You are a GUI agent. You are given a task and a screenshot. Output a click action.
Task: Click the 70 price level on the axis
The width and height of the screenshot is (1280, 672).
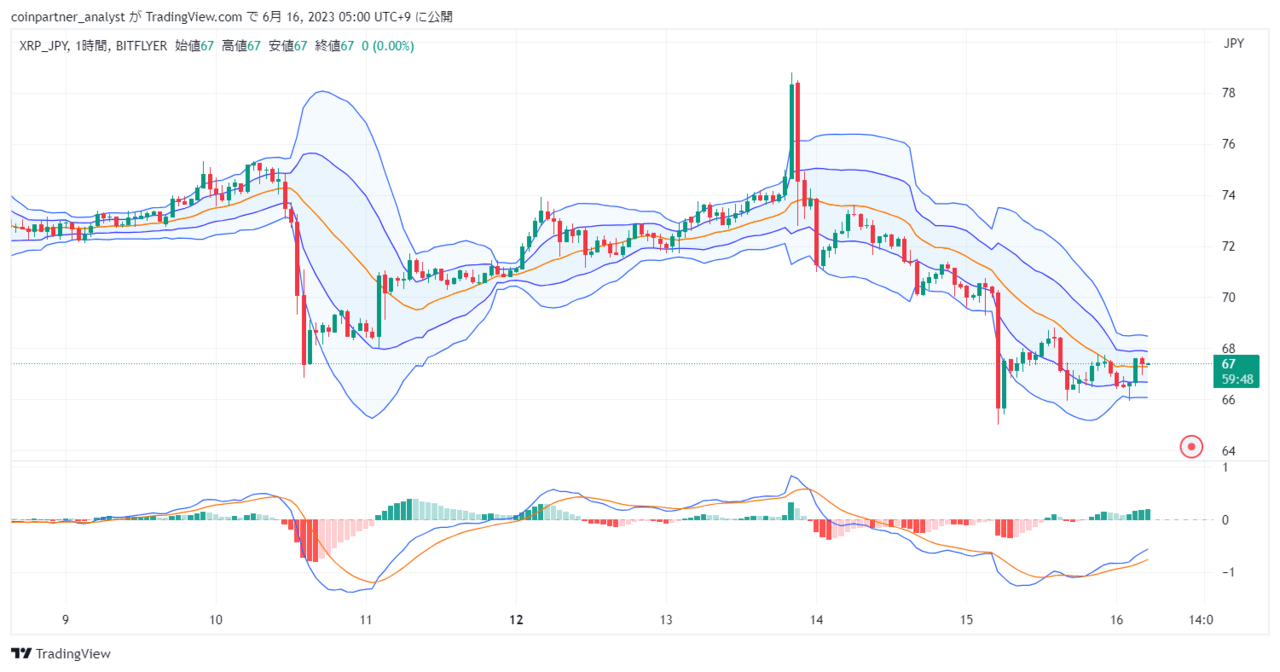1229,297
